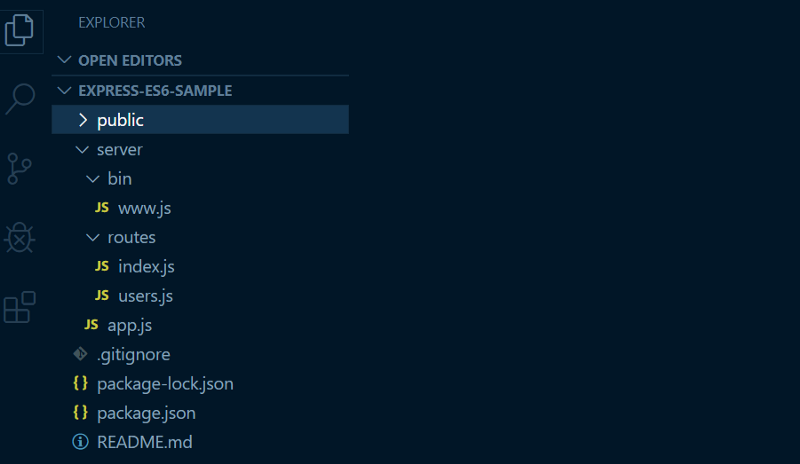
Task: Open the Extensions blocks icon
Action: pos(19,307)
